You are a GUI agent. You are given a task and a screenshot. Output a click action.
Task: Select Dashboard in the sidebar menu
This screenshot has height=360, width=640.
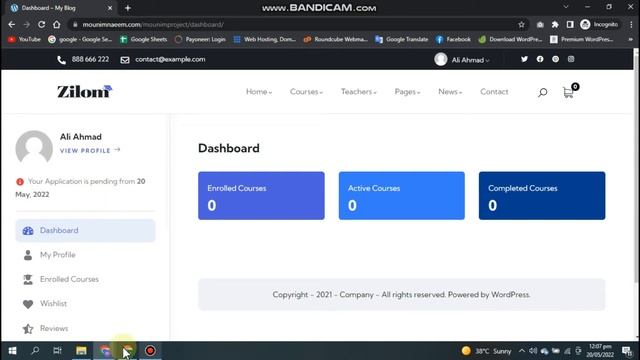85,231
